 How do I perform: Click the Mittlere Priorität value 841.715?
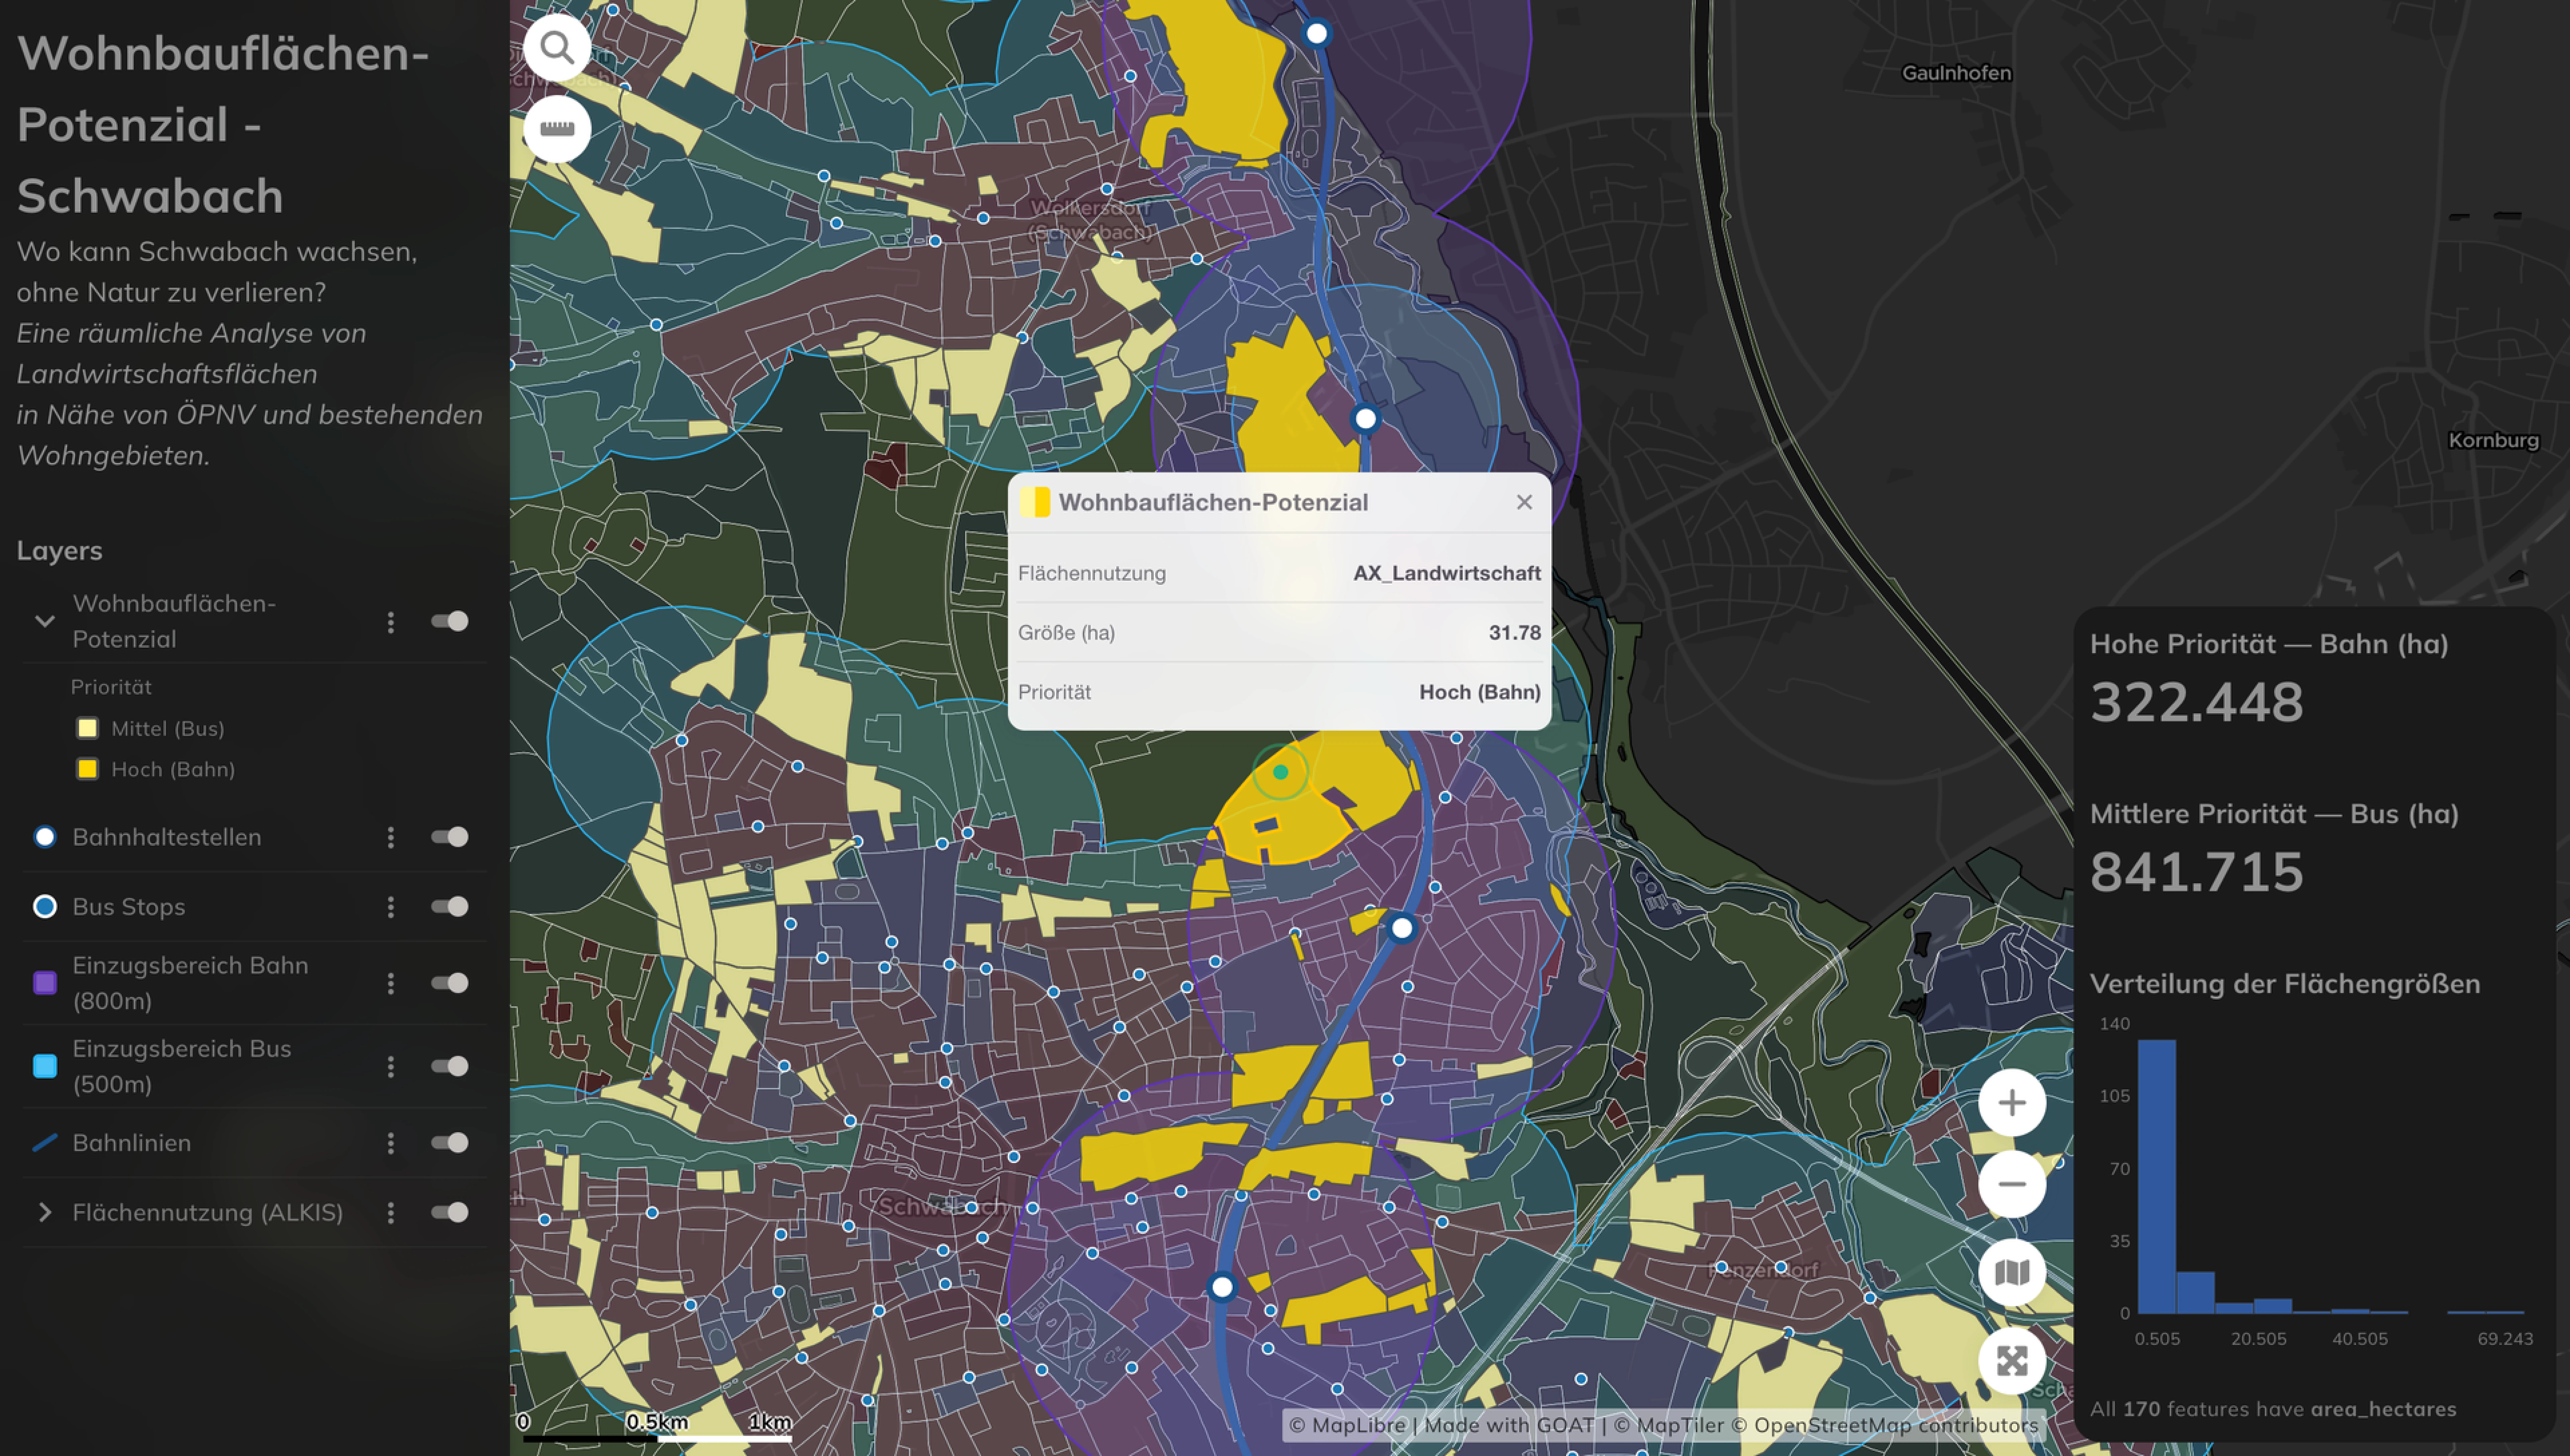point(2197,872)
